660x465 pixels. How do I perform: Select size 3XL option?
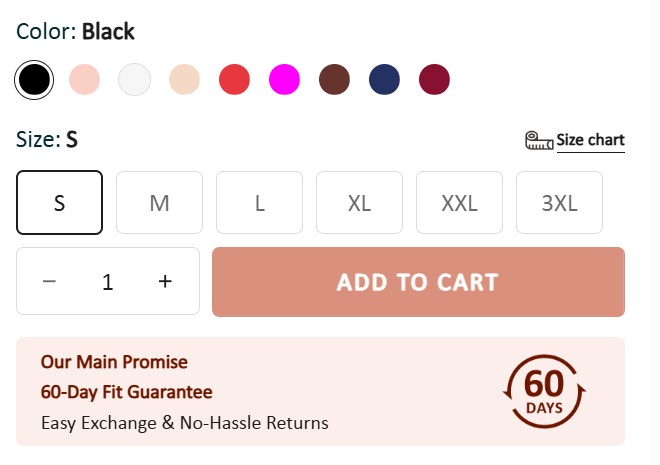[559, 203]
